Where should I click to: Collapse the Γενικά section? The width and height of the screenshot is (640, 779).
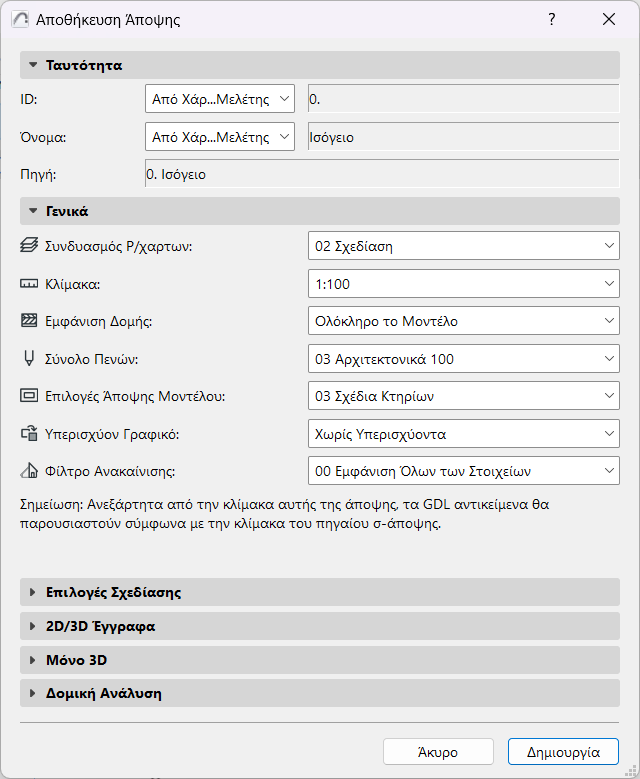[x=33, y=211]
